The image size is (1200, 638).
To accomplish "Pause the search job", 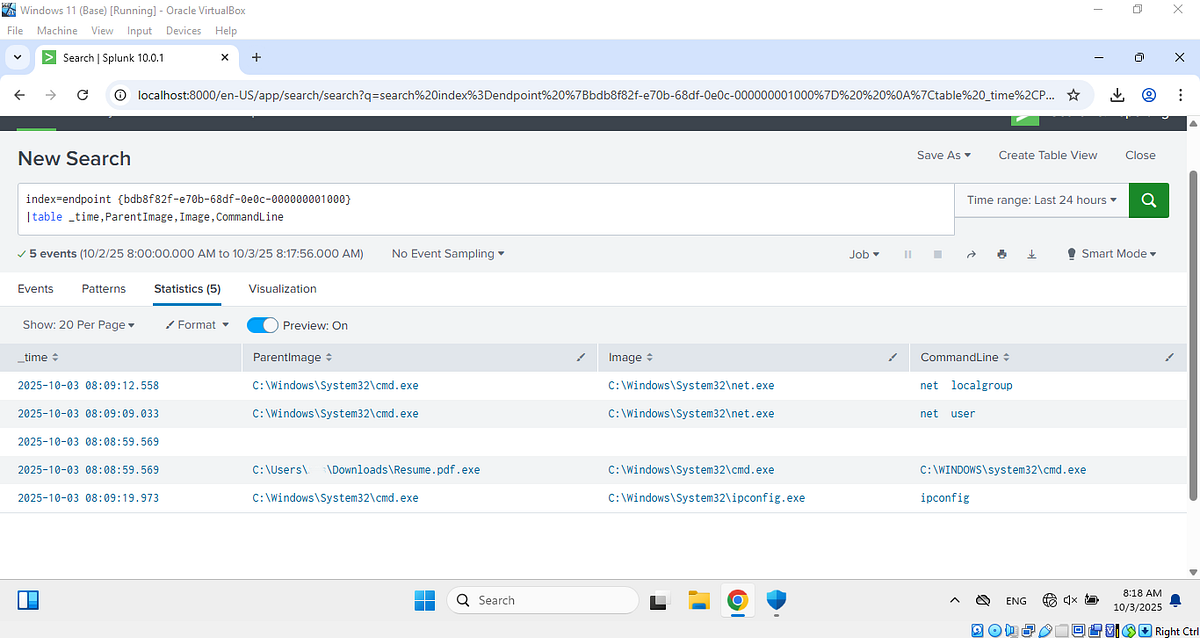I will point(908,254).
